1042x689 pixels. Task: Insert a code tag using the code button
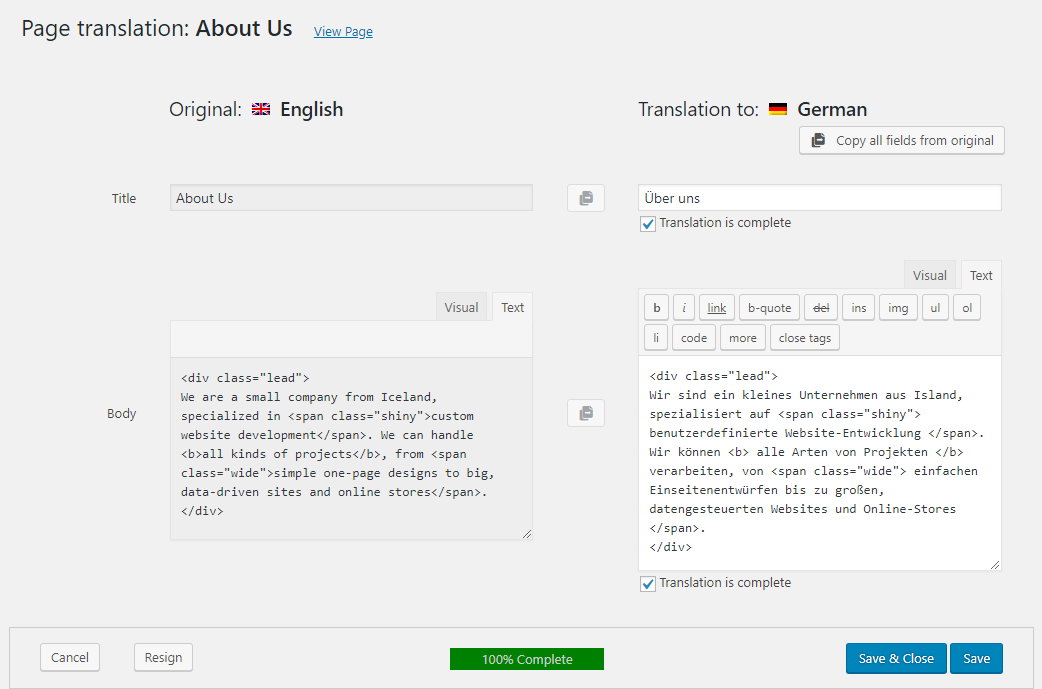[693, 337]
